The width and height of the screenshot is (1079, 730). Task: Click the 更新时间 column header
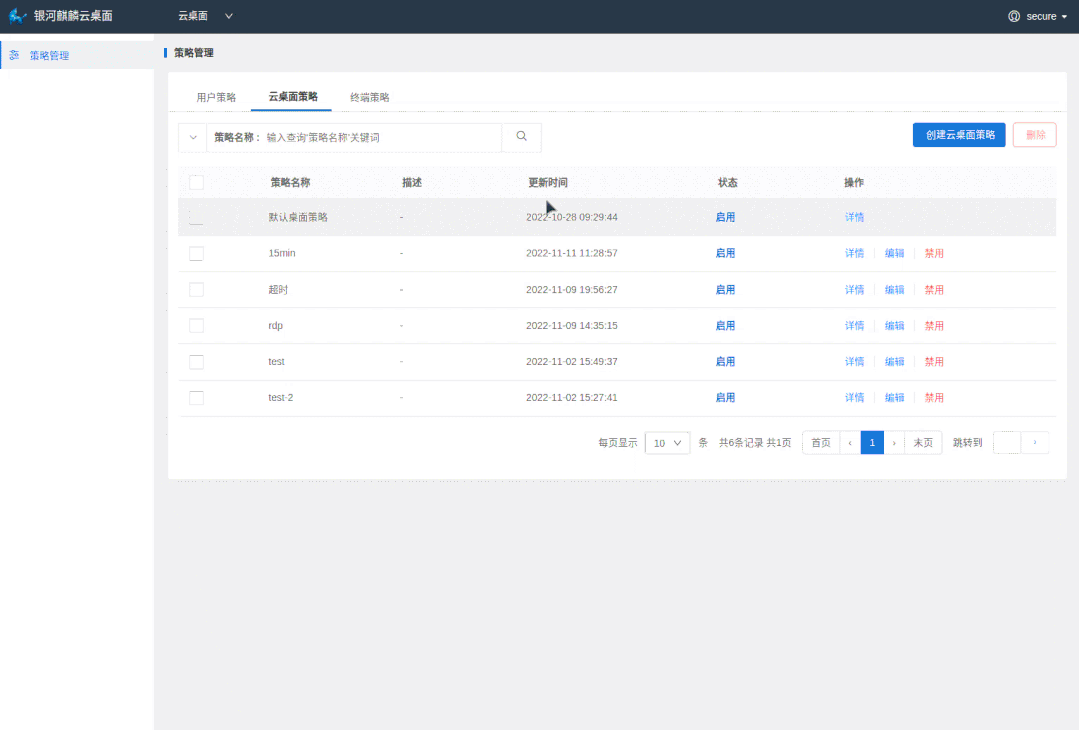[548, 182]
